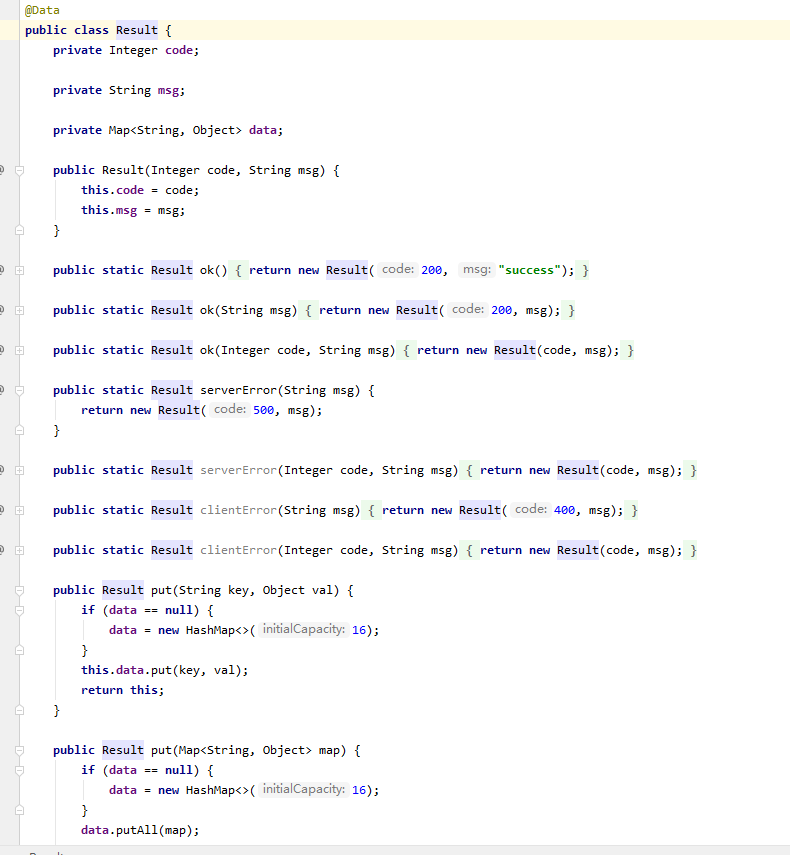Collapse the if block inside put(String key, Object val)
This screenshot has height=855, width=790.
[20, 610]
